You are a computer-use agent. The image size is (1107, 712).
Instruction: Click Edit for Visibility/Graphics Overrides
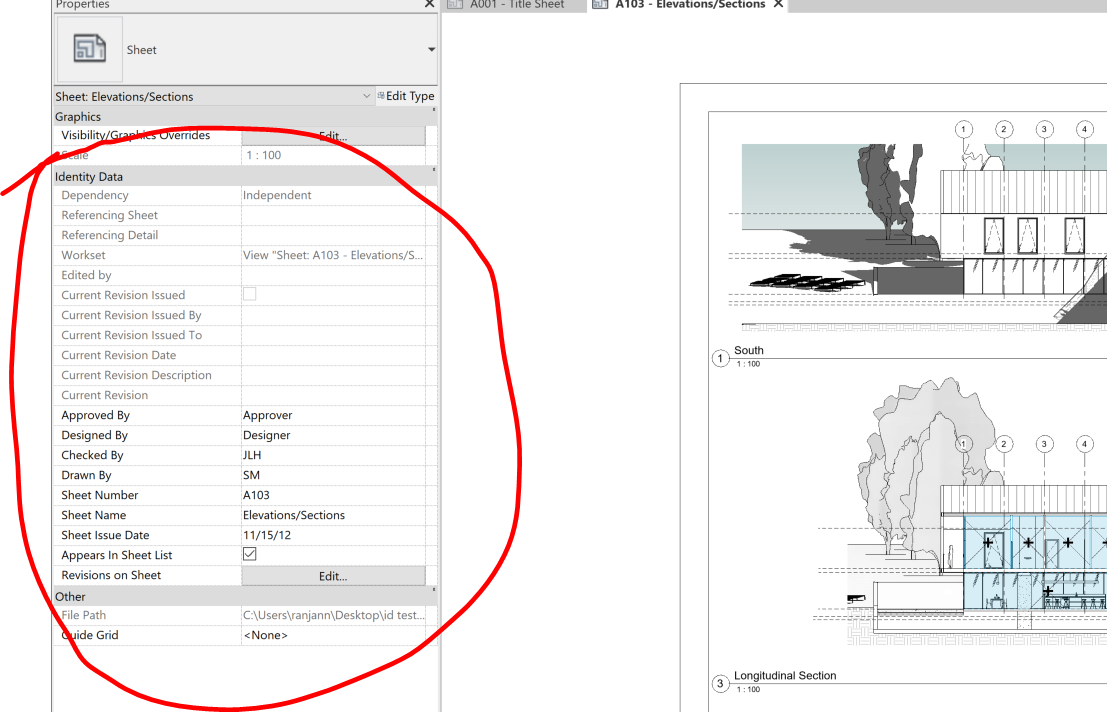pyautogui.click(x=333, y=135)
